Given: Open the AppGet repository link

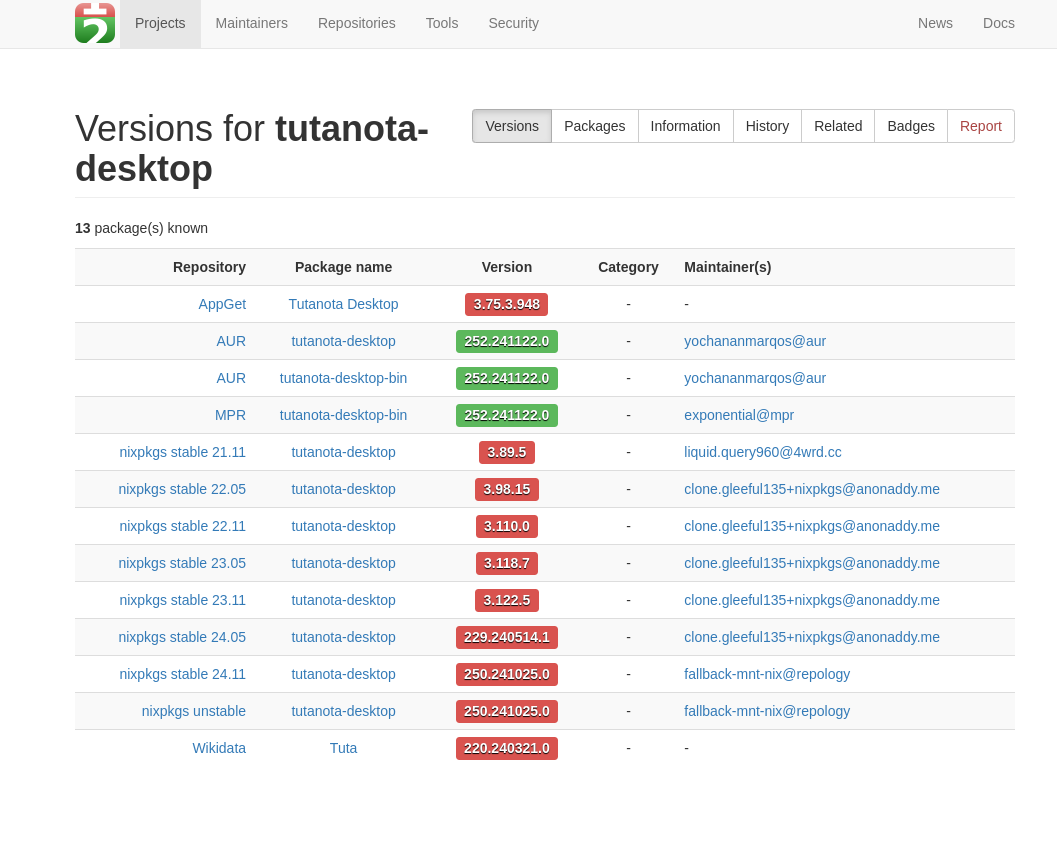Looking at the screenshot, I should (x=222, y=304).
